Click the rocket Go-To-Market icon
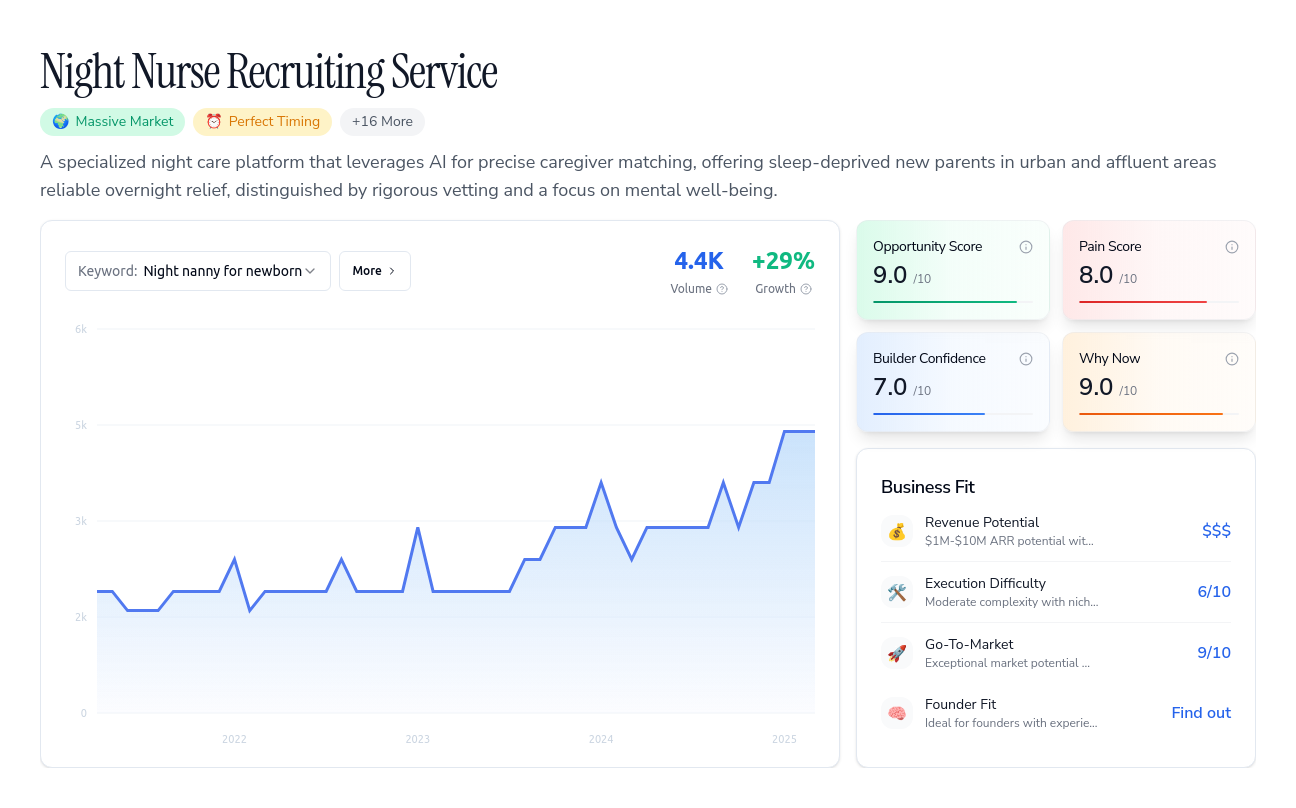 (x=897, y=653)
